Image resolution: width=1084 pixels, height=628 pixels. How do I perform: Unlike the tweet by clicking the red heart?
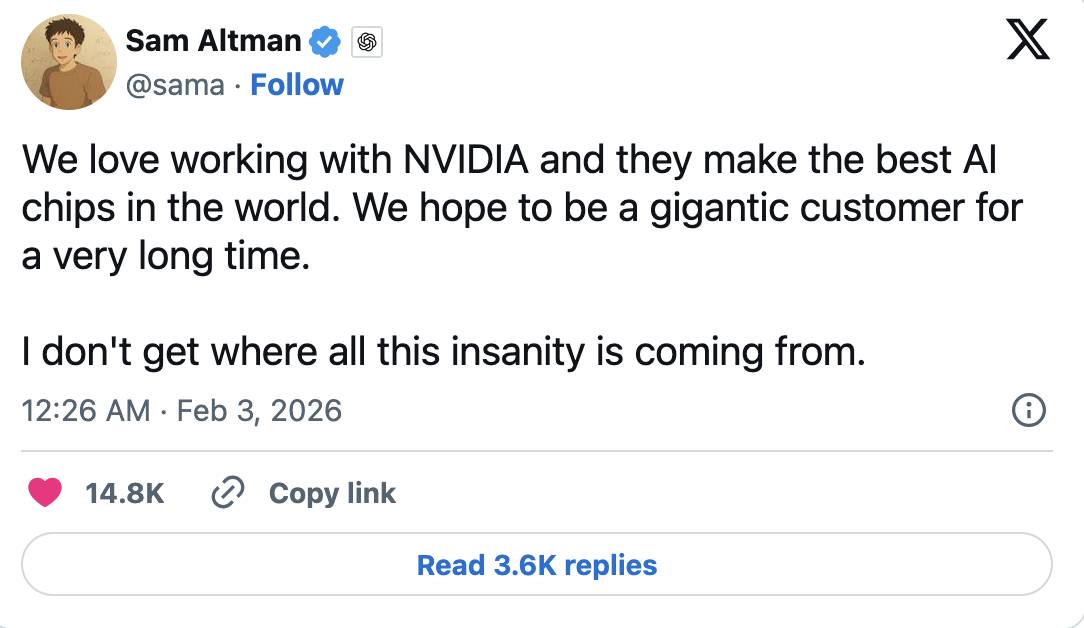[45, 493]
